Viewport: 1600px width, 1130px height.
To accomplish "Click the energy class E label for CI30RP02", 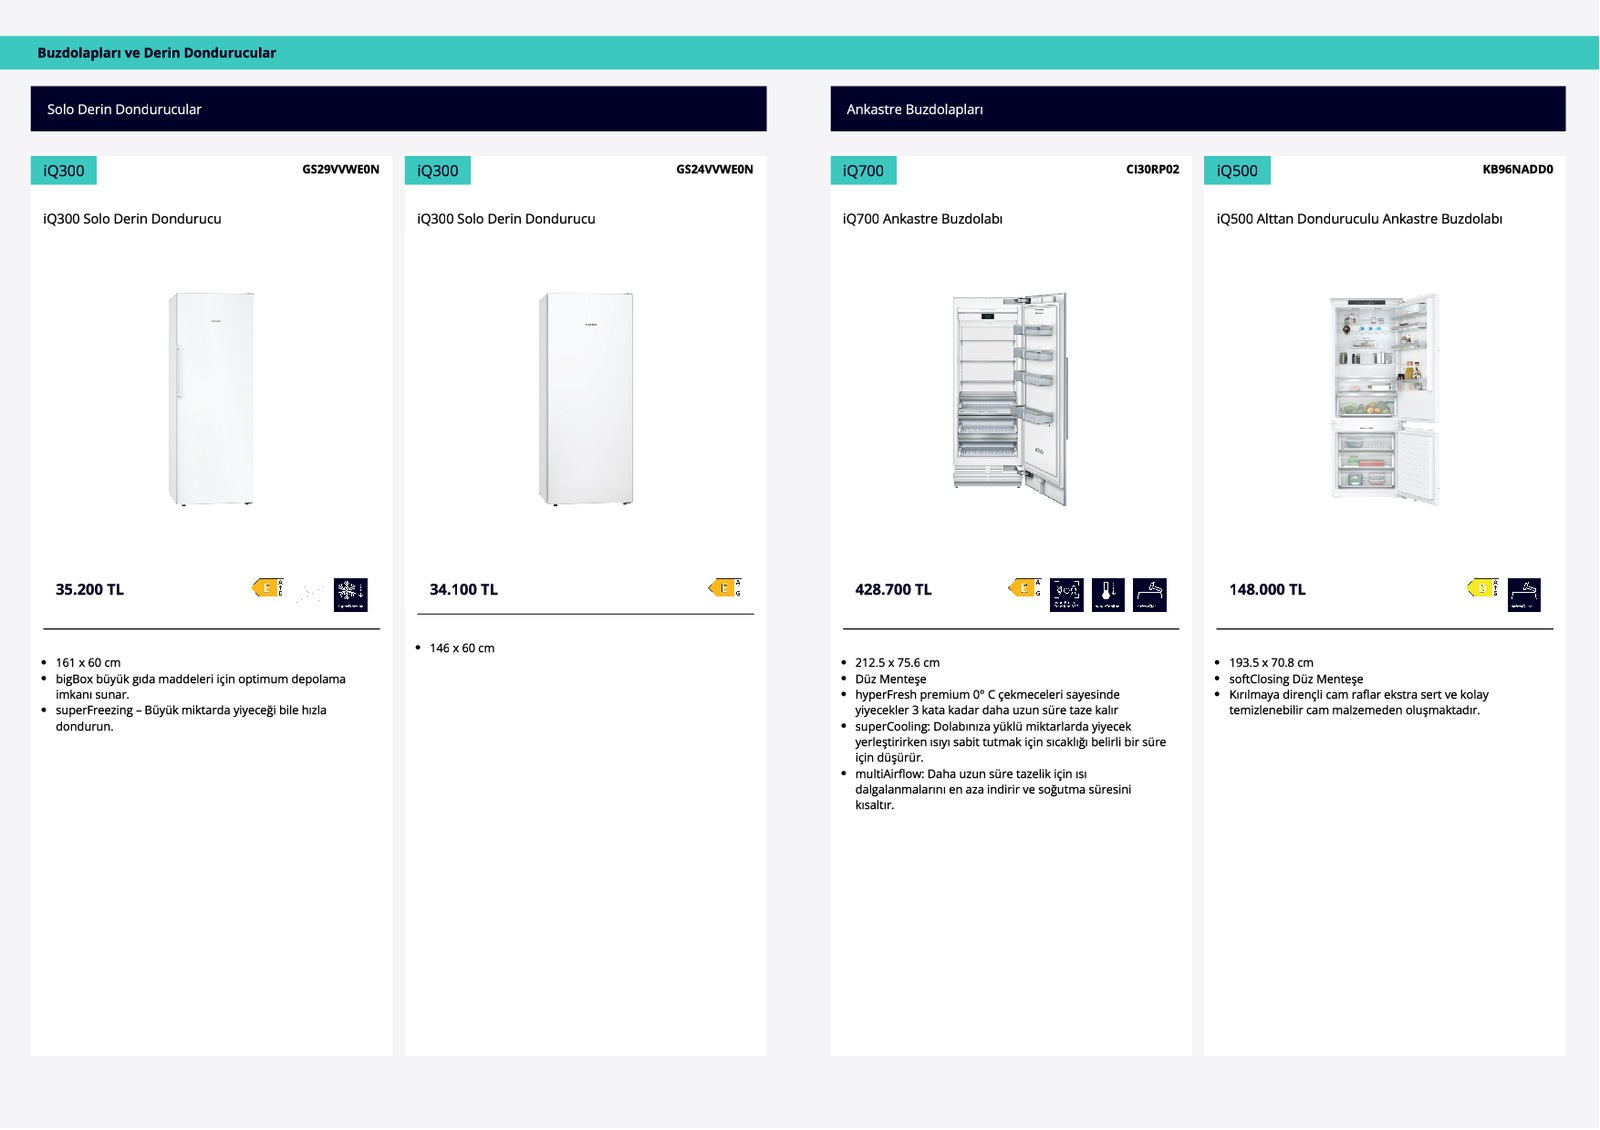I will click(1024, 588).
